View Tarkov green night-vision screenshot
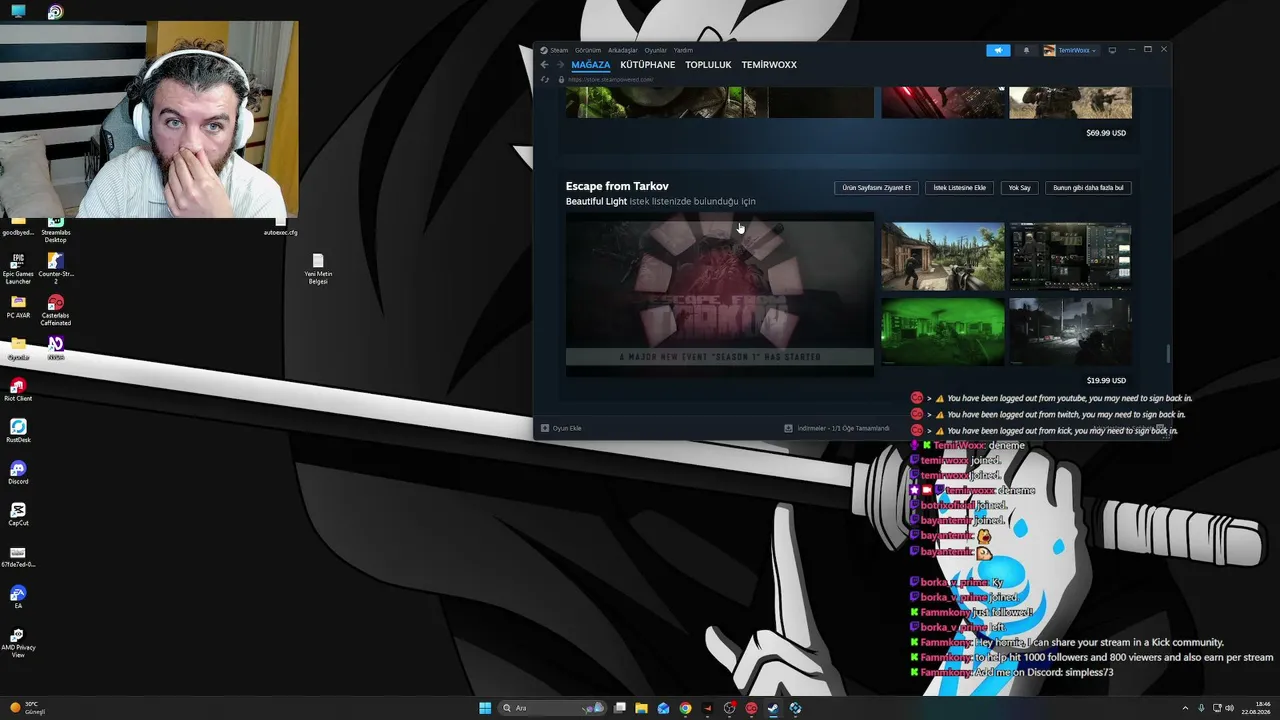1280x720 pixels. pyautogui.click(x=942, y=332)
